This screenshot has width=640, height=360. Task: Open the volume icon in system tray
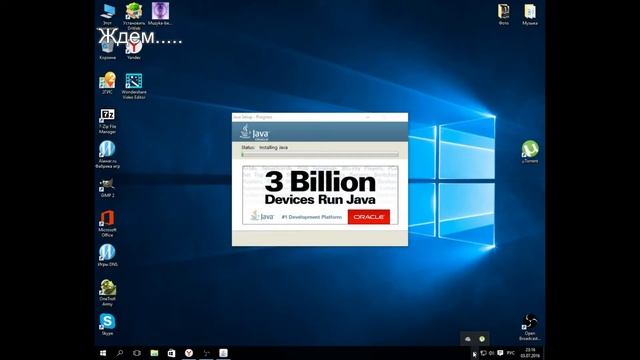(491, 353)
